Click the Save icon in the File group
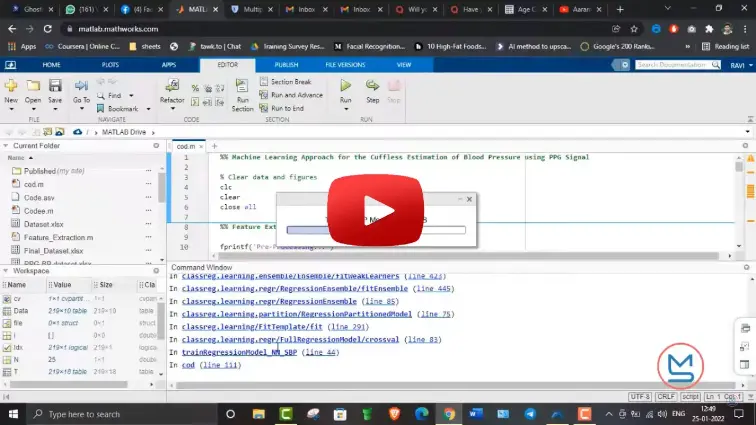756x425 pixels. [x=55, y=89]
